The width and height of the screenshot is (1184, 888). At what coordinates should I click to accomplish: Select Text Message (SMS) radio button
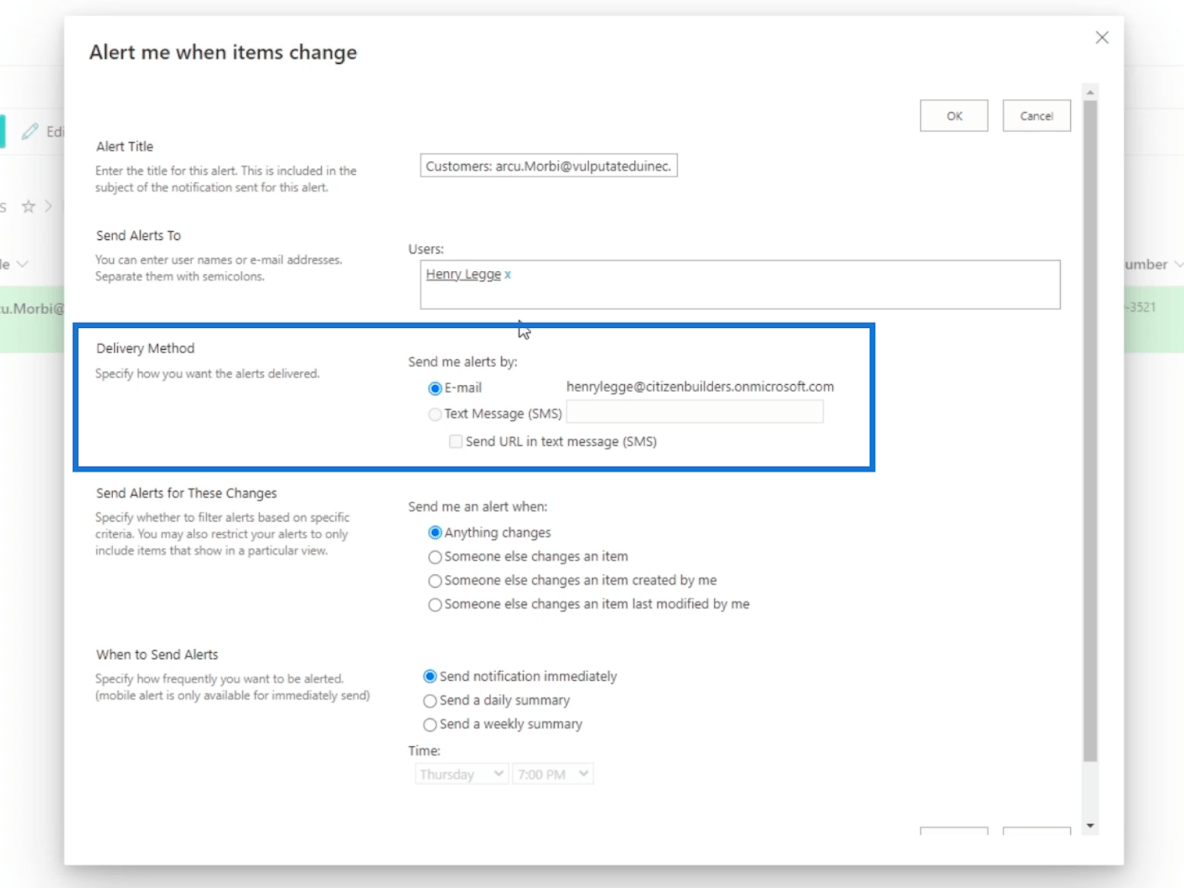coord(435,414)
